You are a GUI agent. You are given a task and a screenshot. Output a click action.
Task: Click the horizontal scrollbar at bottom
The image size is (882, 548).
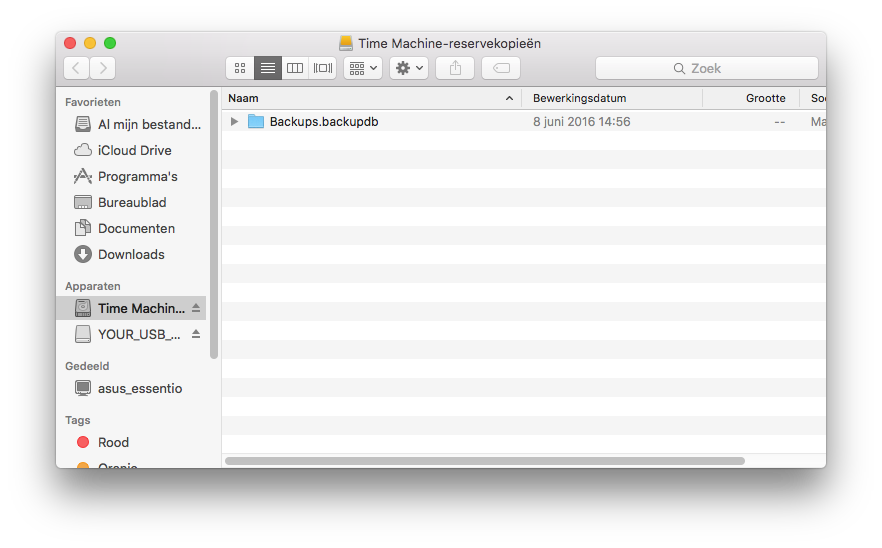tap(485, 461)
